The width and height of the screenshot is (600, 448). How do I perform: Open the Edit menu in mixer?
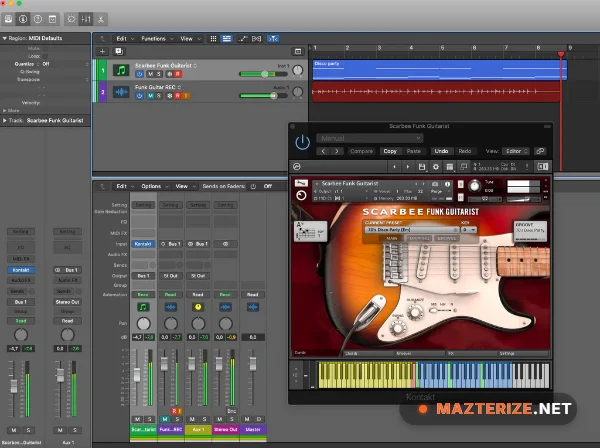tap(125, 186)
